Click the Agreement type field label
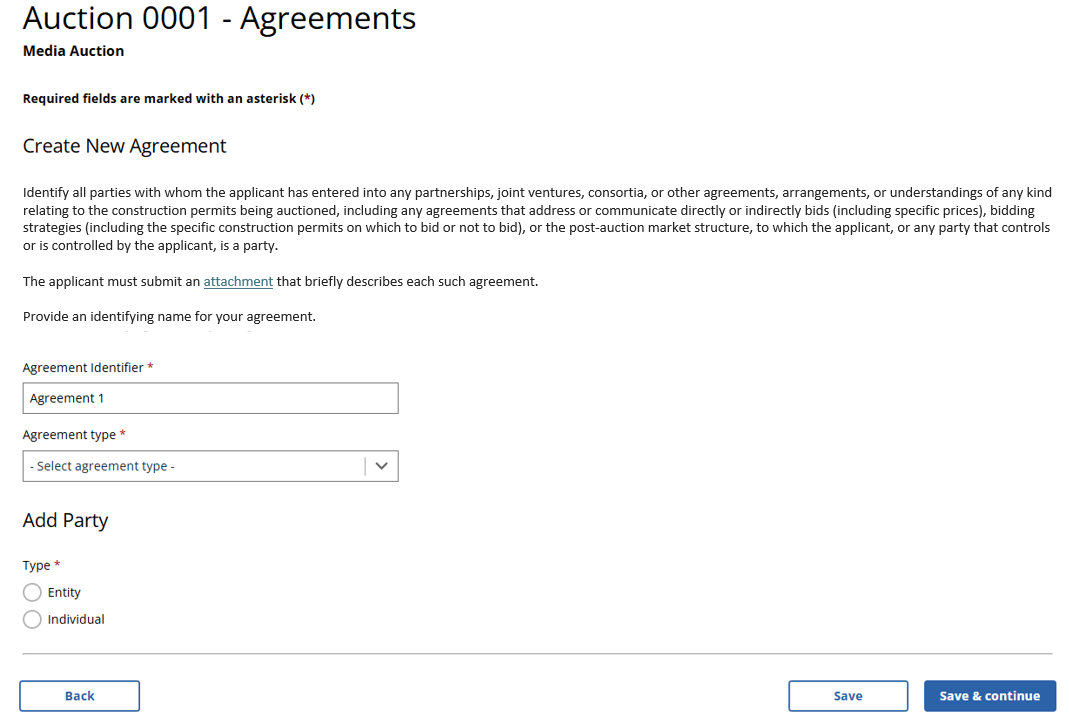 (x=69, y=435)
